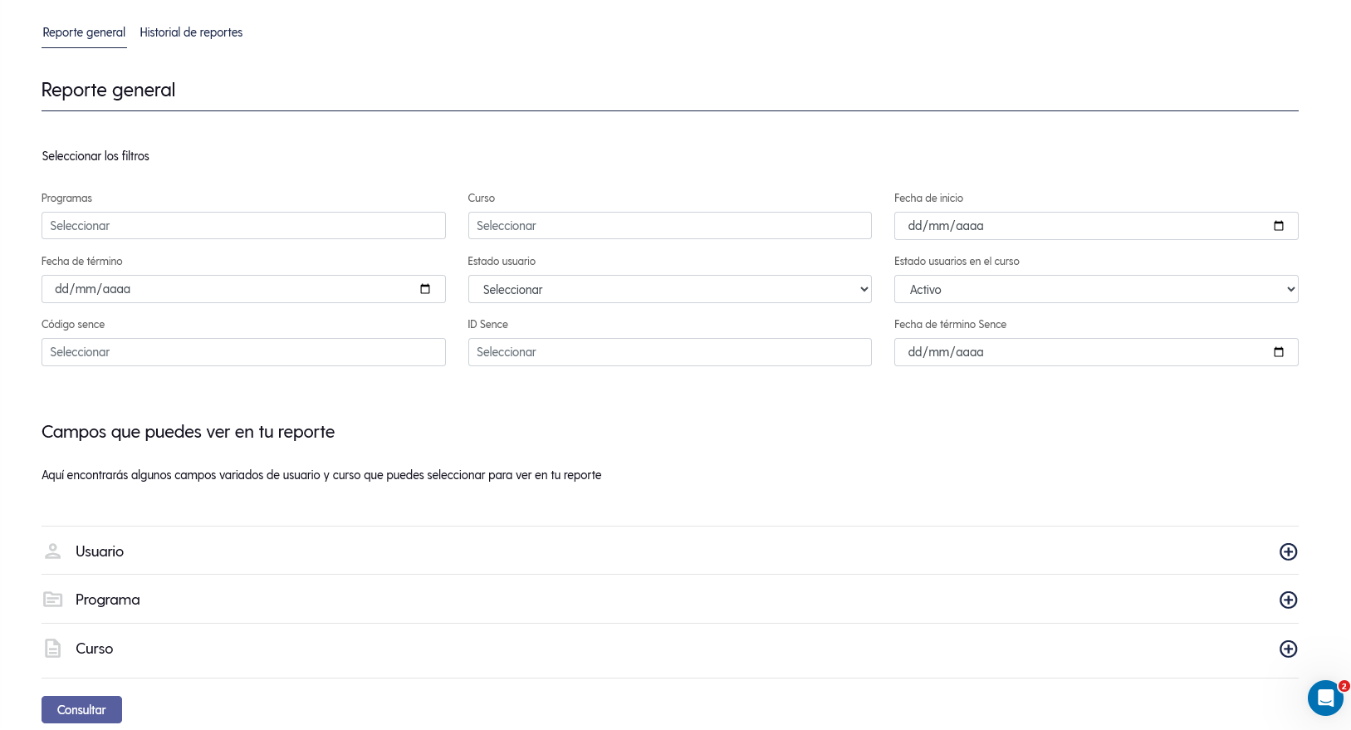
Task: Switch to Historial de reportes tab
Action: [x=191, y=32]
